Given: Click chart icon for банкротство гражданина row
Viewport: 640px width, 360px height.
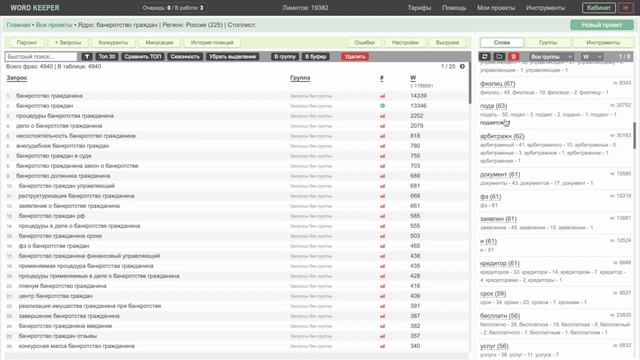Looking at the screenshot, I should pos(382,96).
